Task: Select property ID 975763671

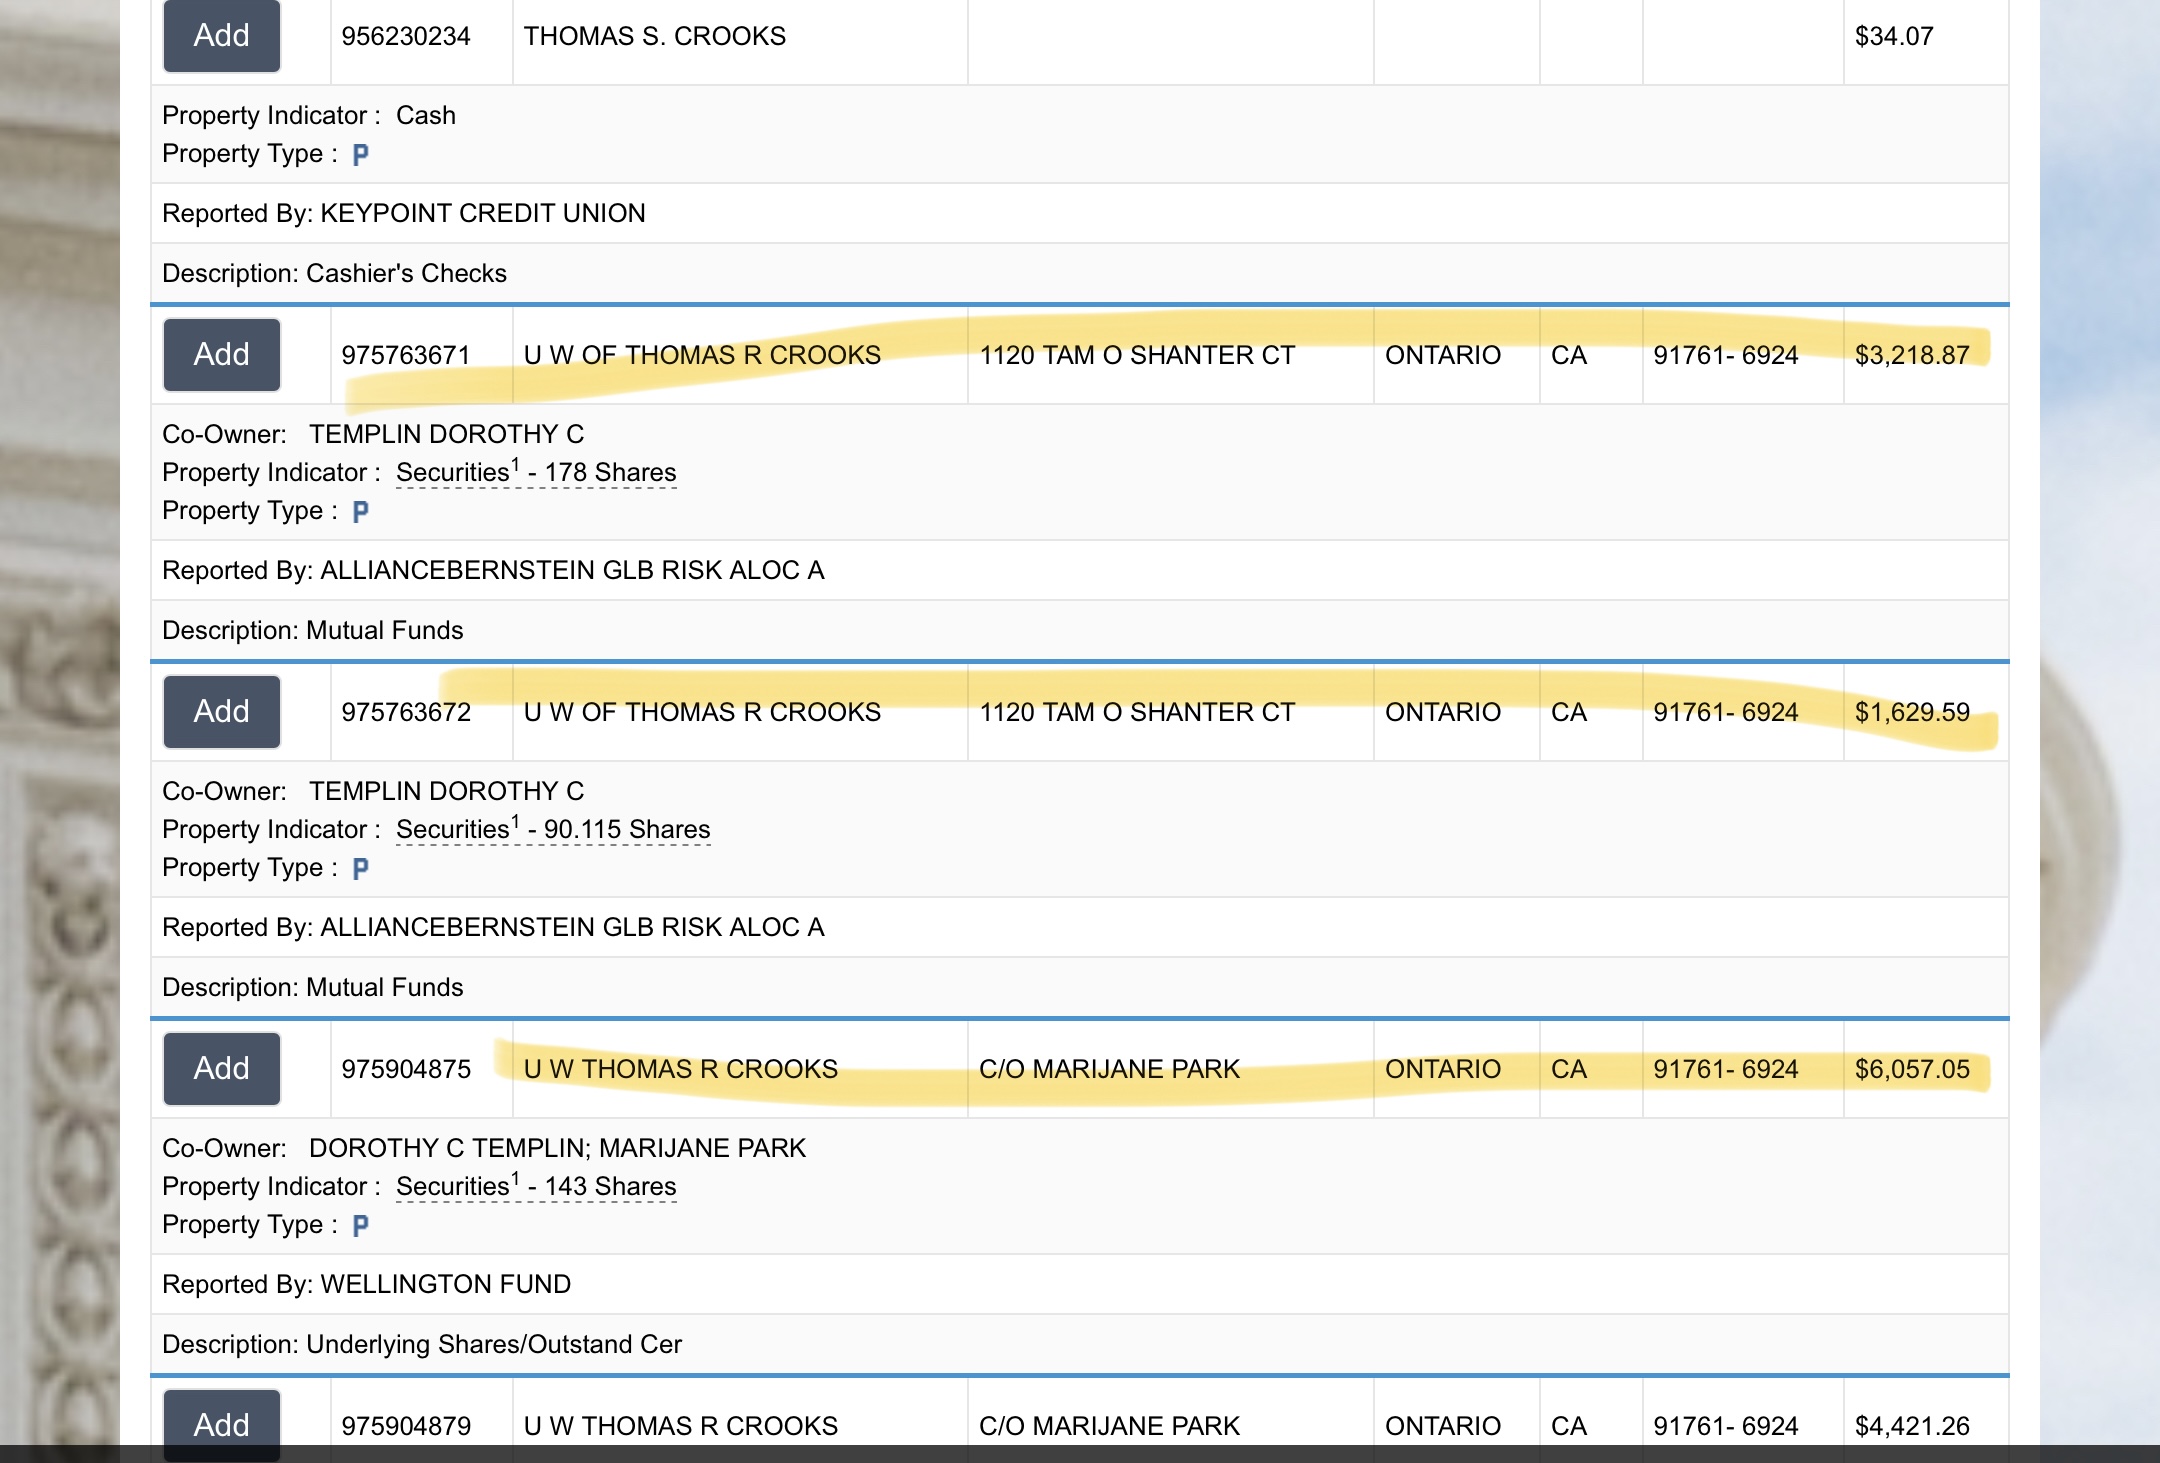Action: point(406,356)
